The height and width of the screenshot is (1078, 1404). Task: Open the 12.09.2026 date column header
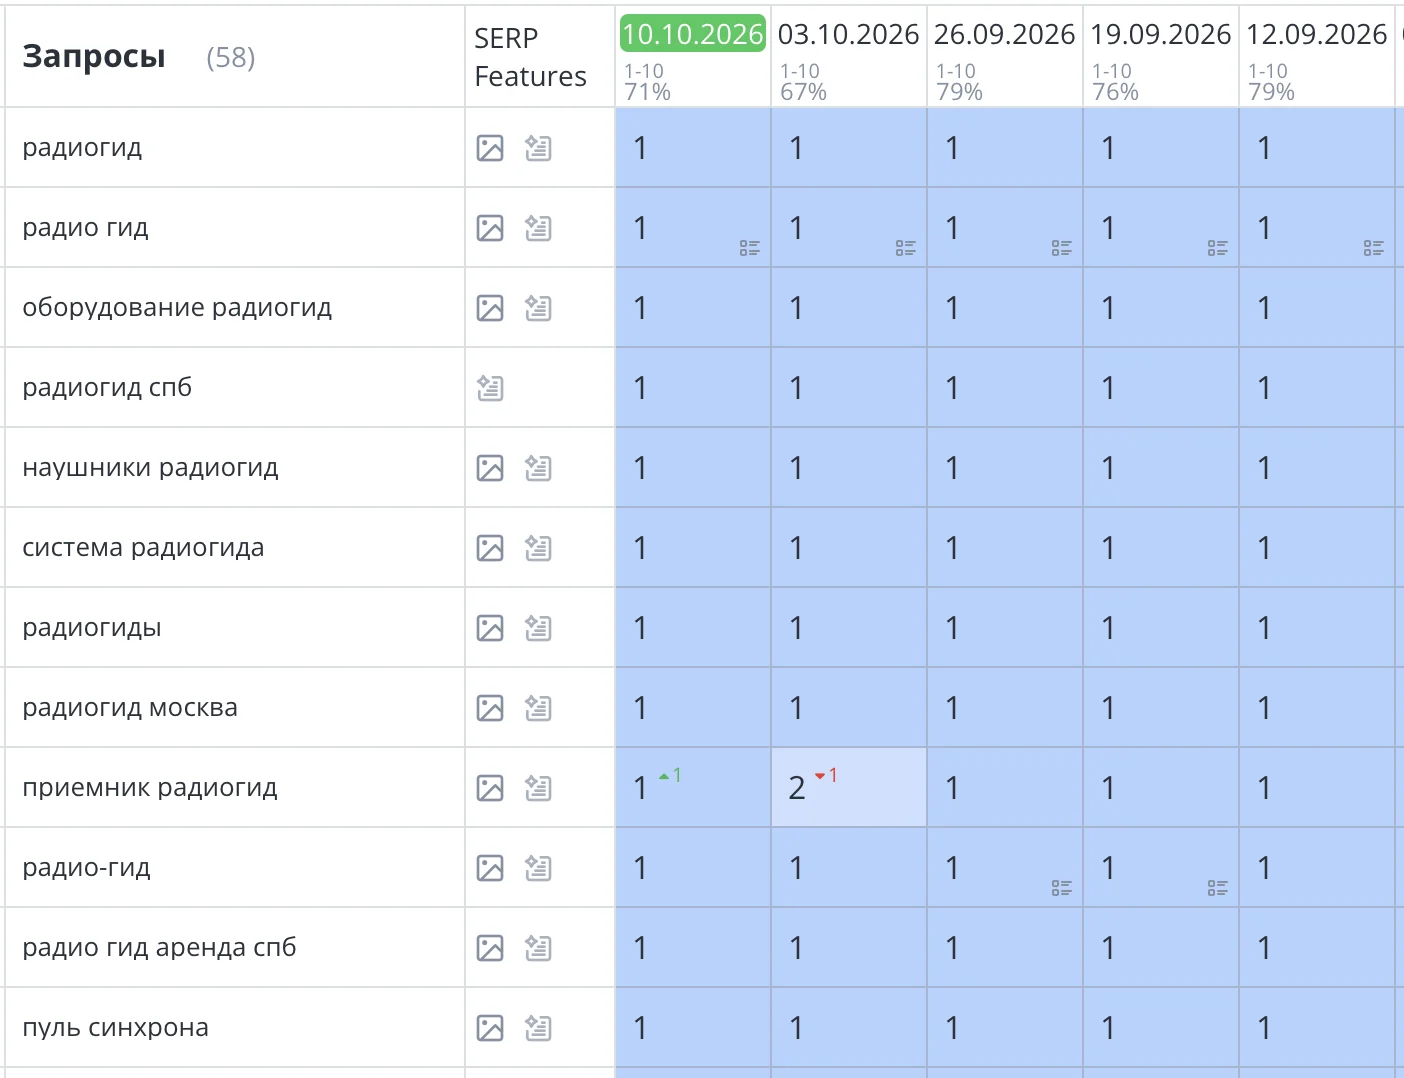[1316, 34]
